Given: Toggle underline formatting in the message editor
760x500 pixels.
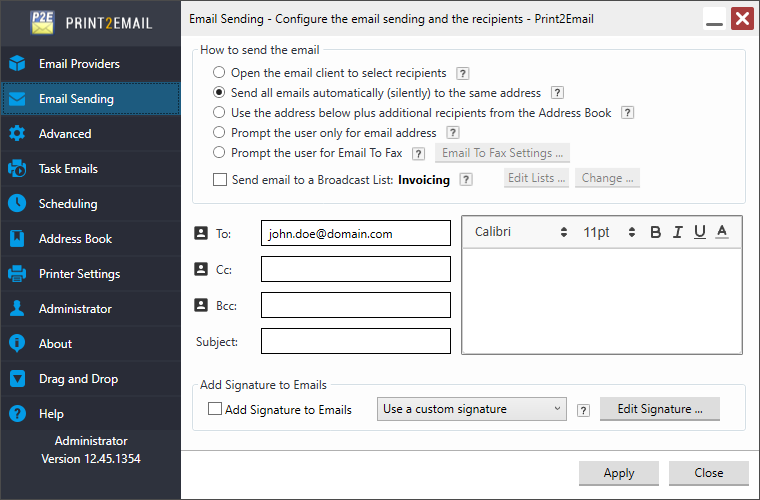Looking at the screenshot, I should pos(699,232).
